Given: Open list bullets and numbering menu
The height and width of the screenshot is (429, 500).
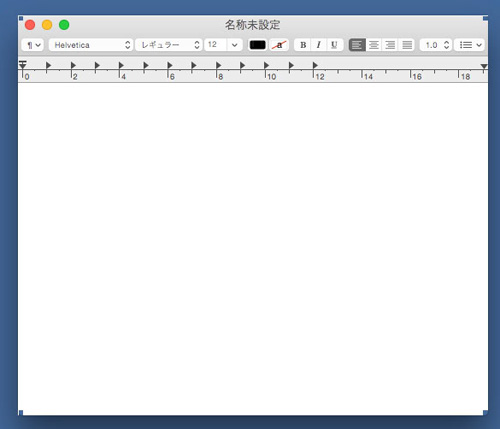Looking at the screenshot, I should (469, 45).
